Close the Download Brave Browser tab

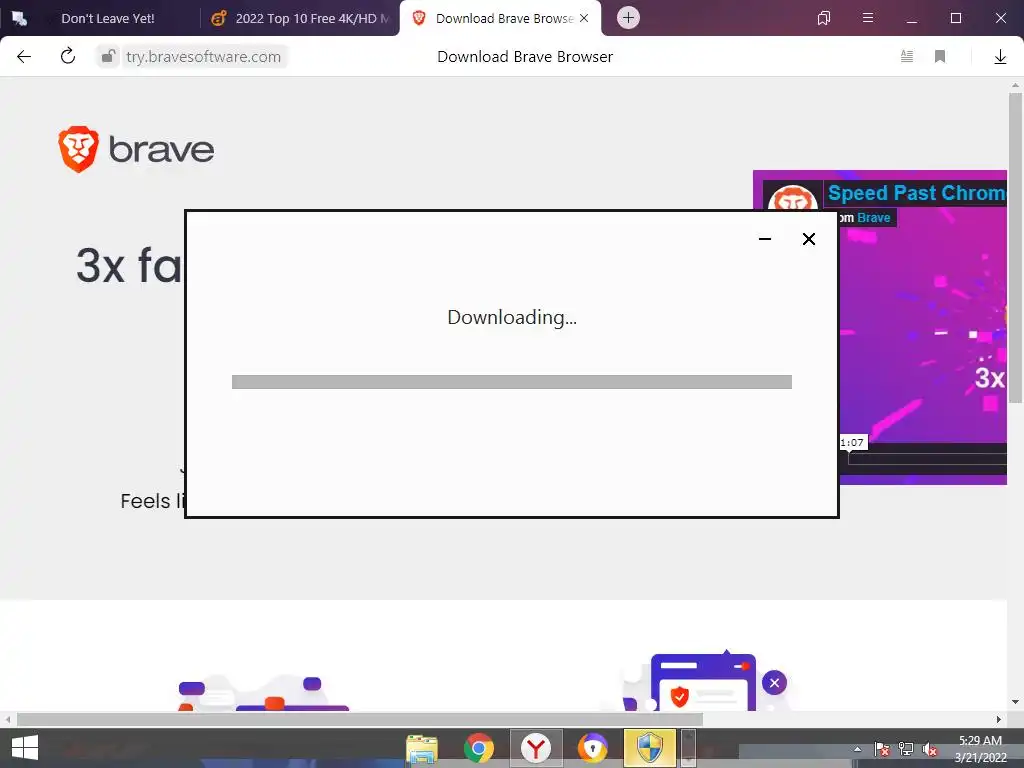pyautogui.click(x=584, y=18)
